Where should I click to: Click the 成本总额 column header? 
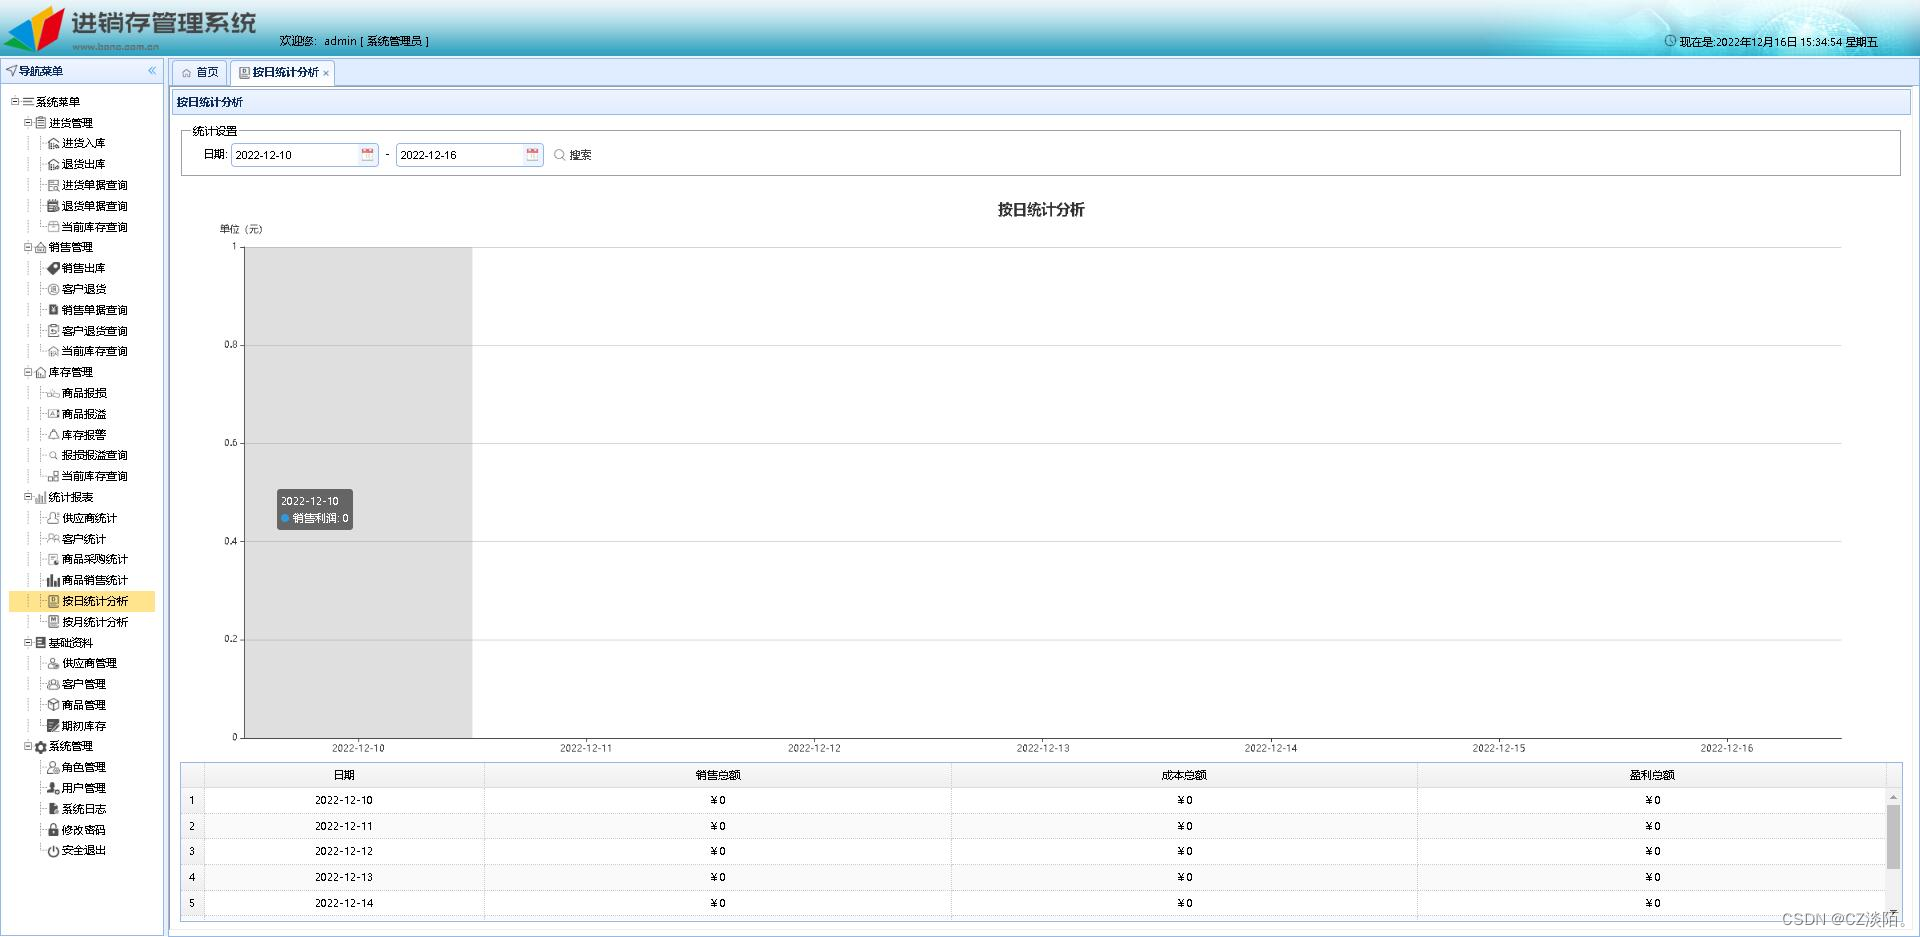1184,775
